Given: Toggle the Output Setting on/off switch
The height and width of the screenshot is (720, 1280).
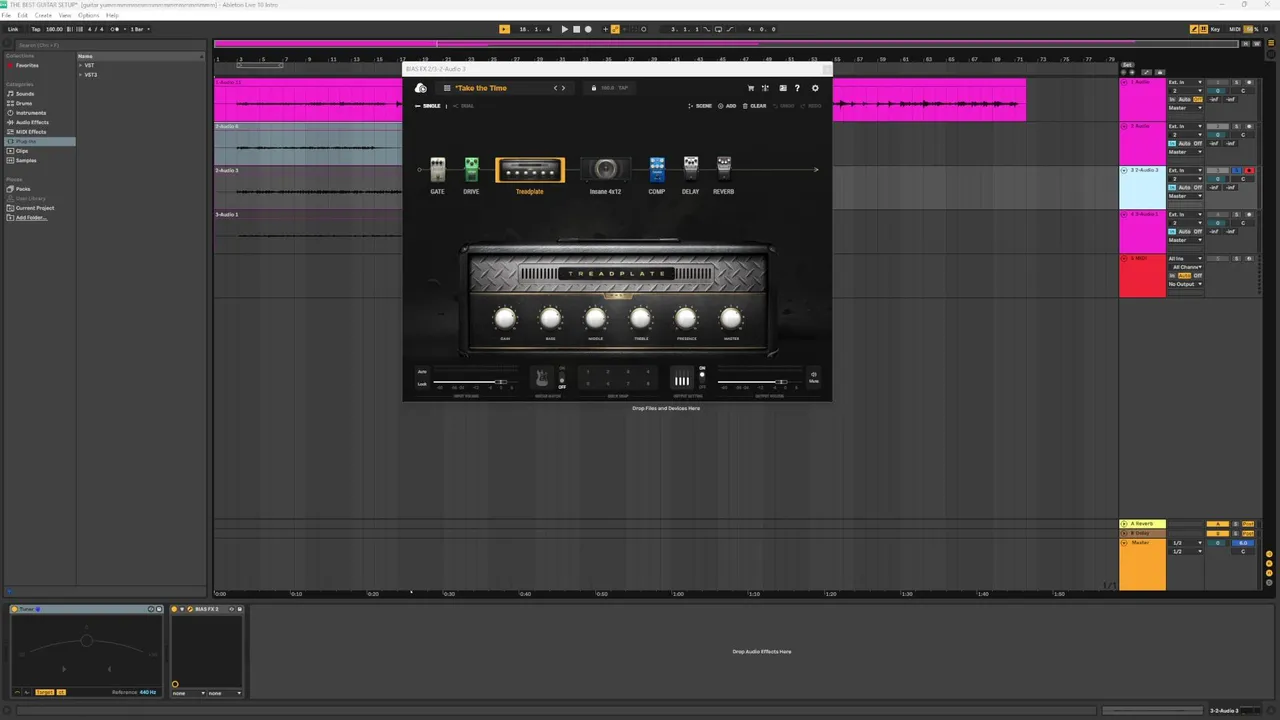Looking at the screenshot, I should 702,377.
